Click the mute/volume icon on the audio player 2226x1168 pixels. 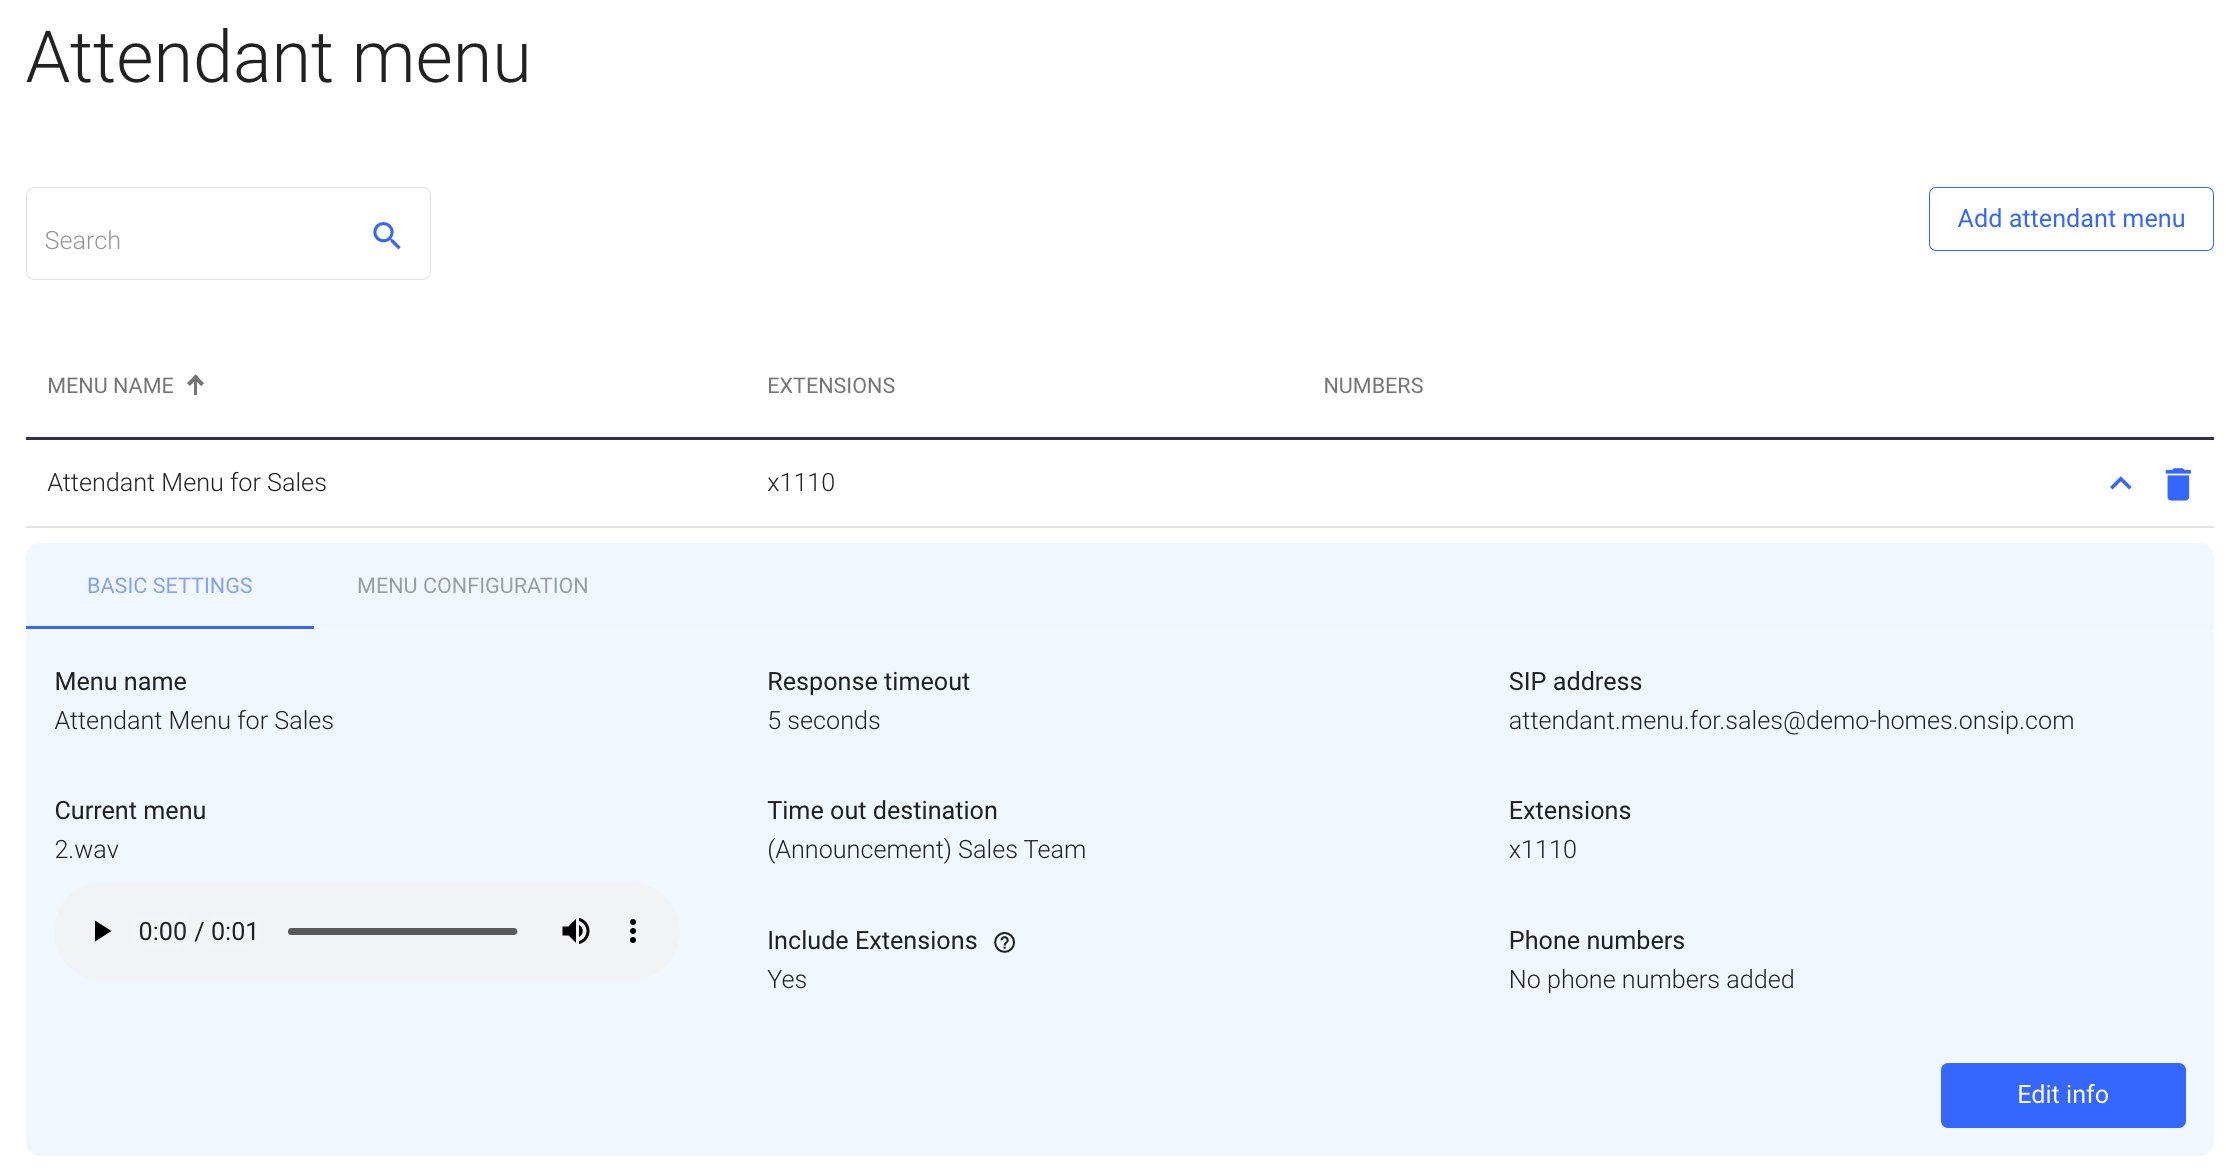(576, 931)
